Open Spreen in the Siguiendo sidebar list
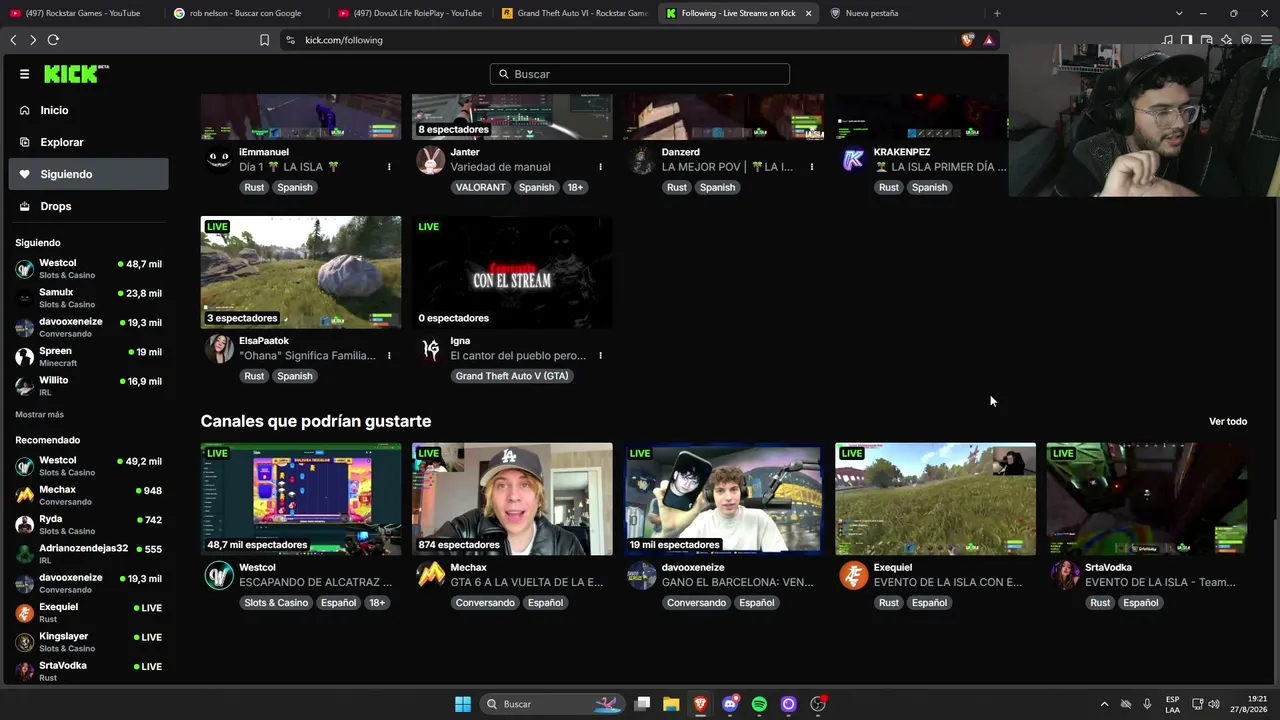The height and width of the screenshot is (720, 1280). coord(89,357)
